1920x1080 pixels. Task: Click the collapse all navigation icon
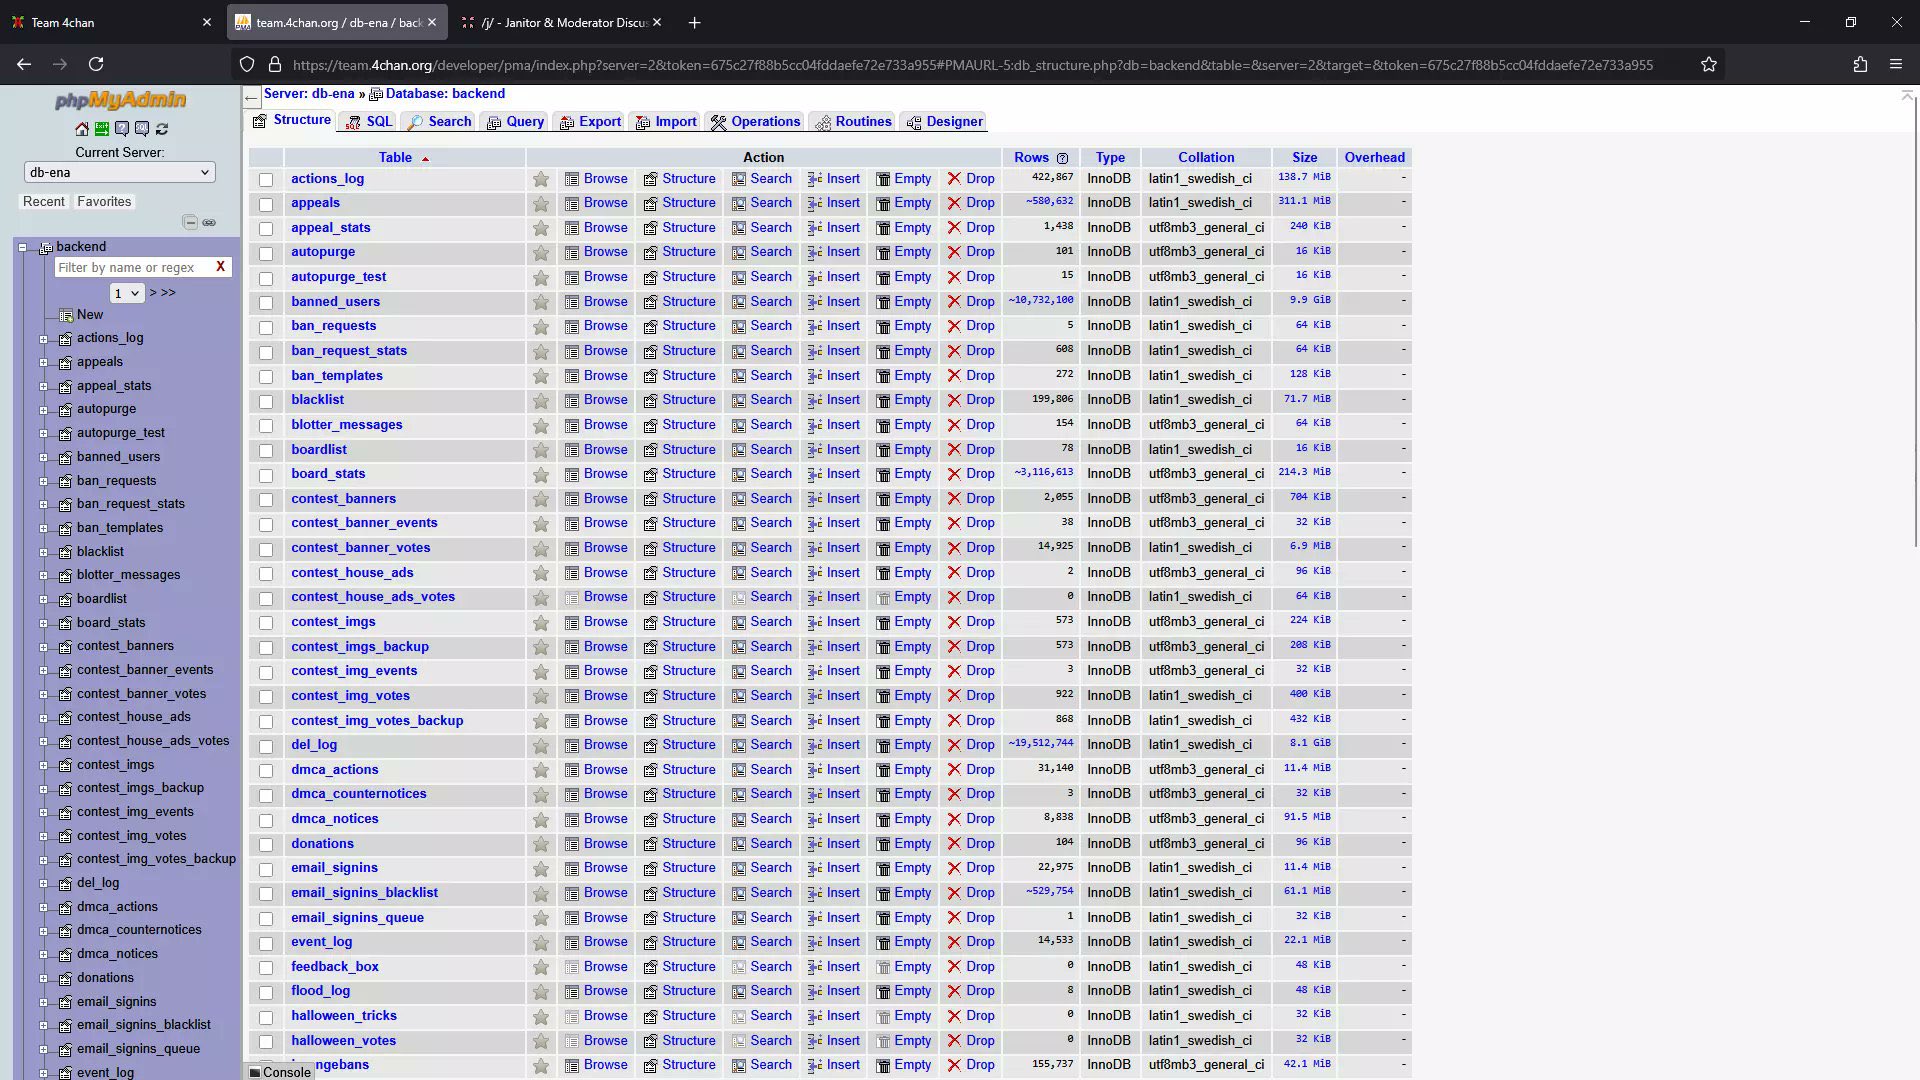(190, 222)
